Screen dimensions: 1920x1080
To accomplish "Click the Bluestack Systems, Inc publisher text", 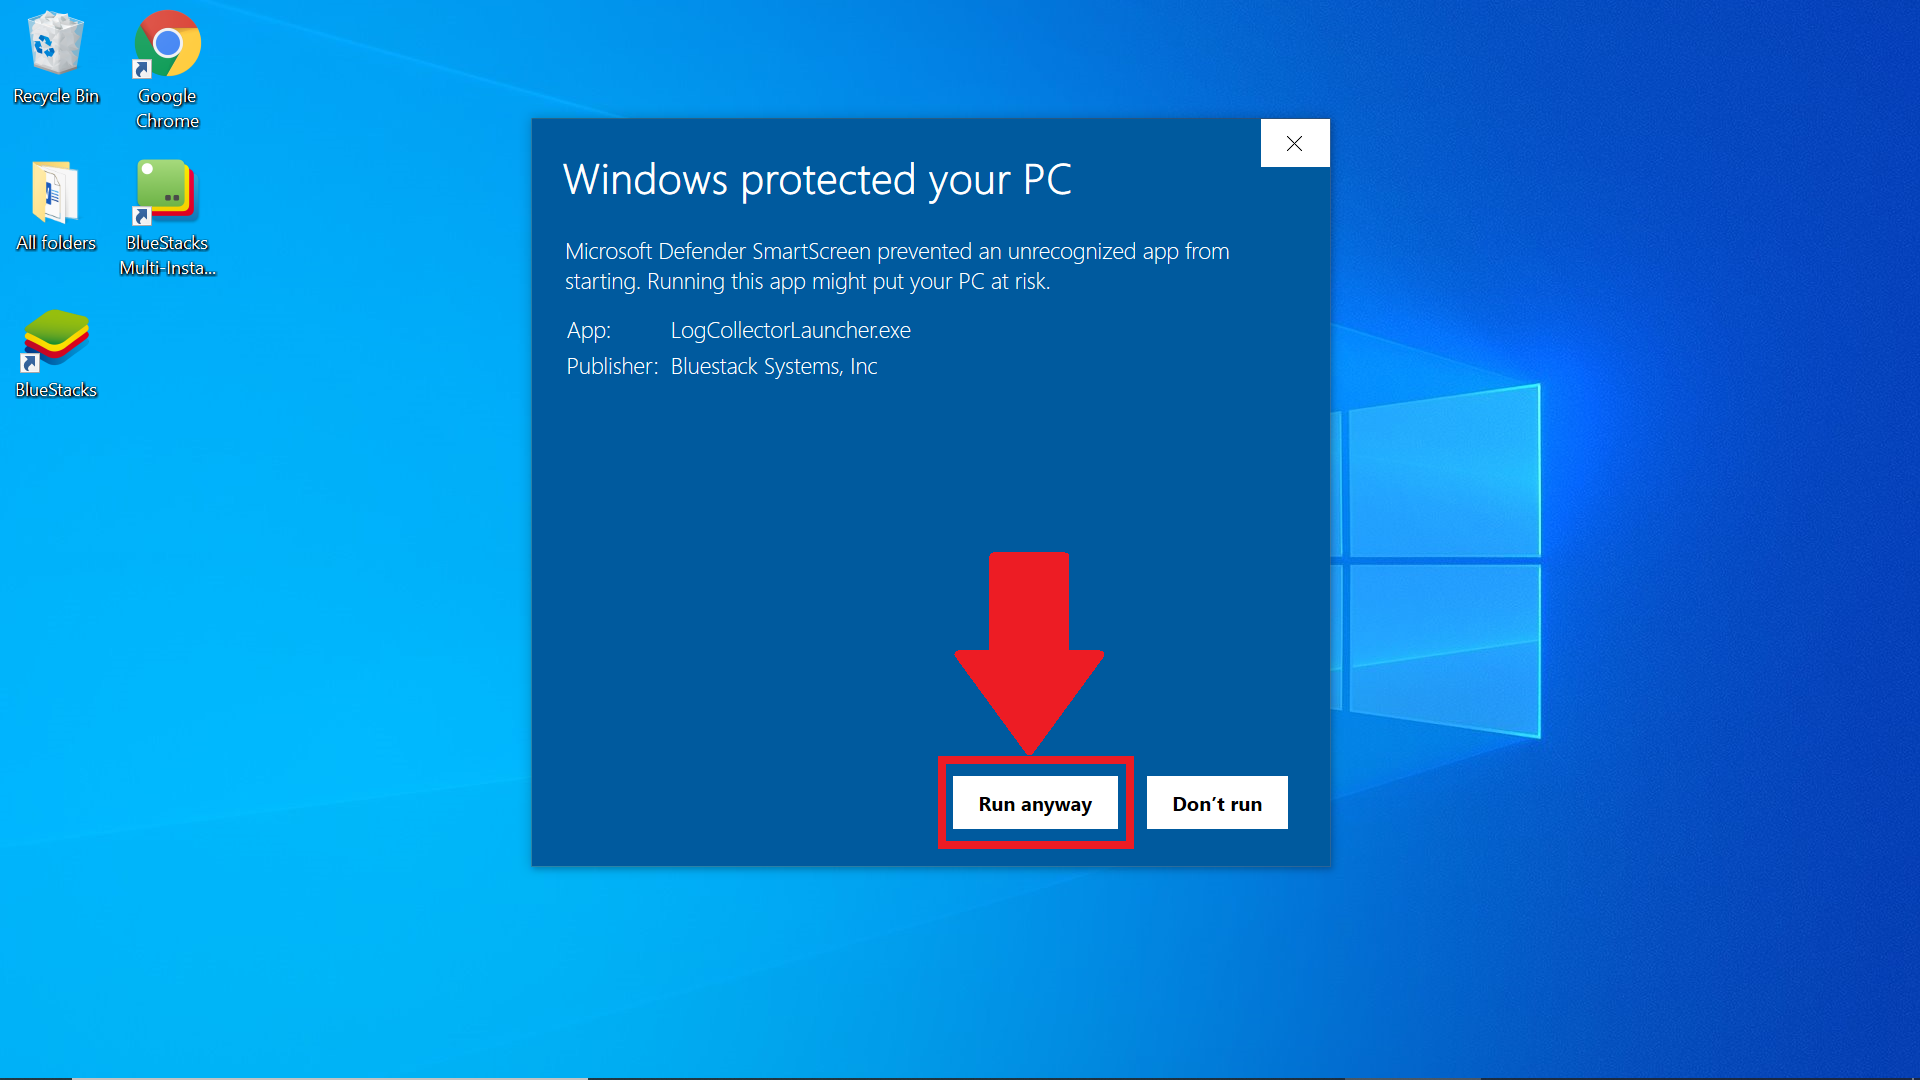I will (x=773, y=366).
